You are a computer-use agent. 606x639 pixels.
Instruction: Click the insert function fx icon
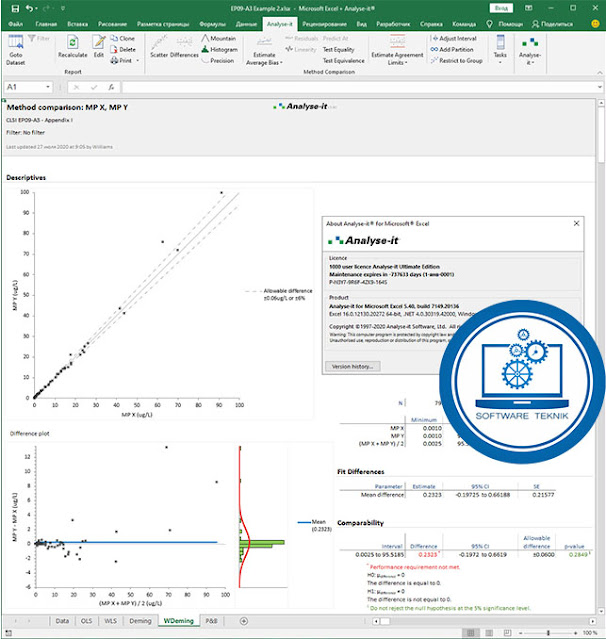point(111,87)
